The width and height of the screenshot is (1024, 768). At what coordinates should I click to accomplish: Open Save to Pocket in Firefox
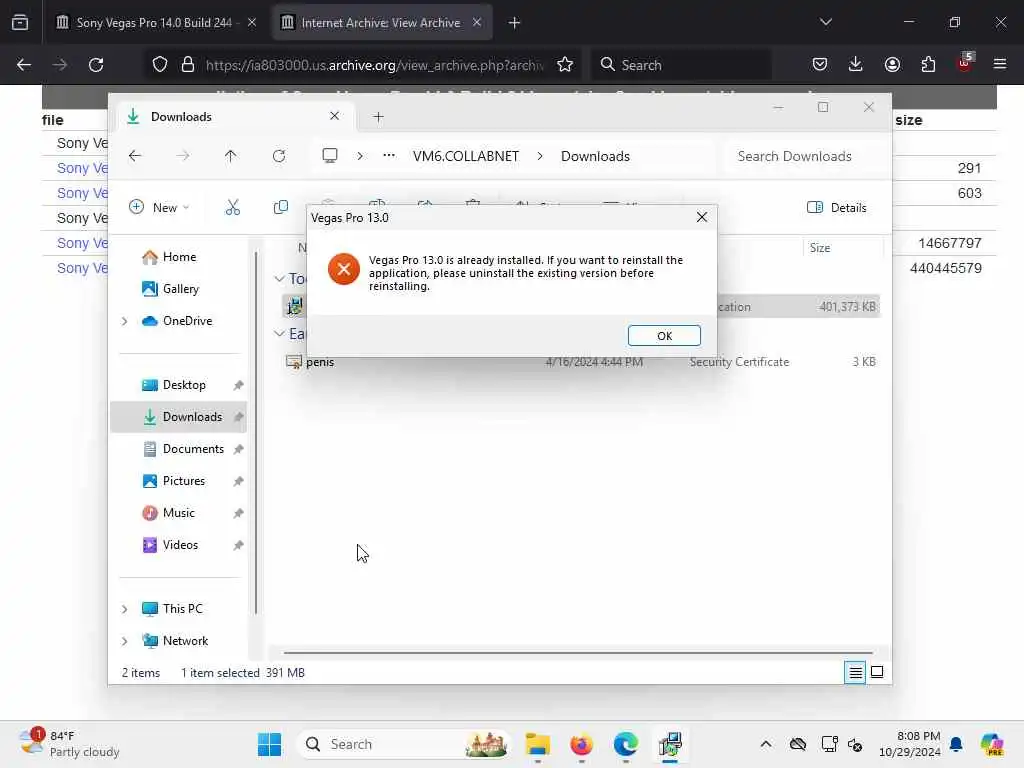click(x=820, y=64)
